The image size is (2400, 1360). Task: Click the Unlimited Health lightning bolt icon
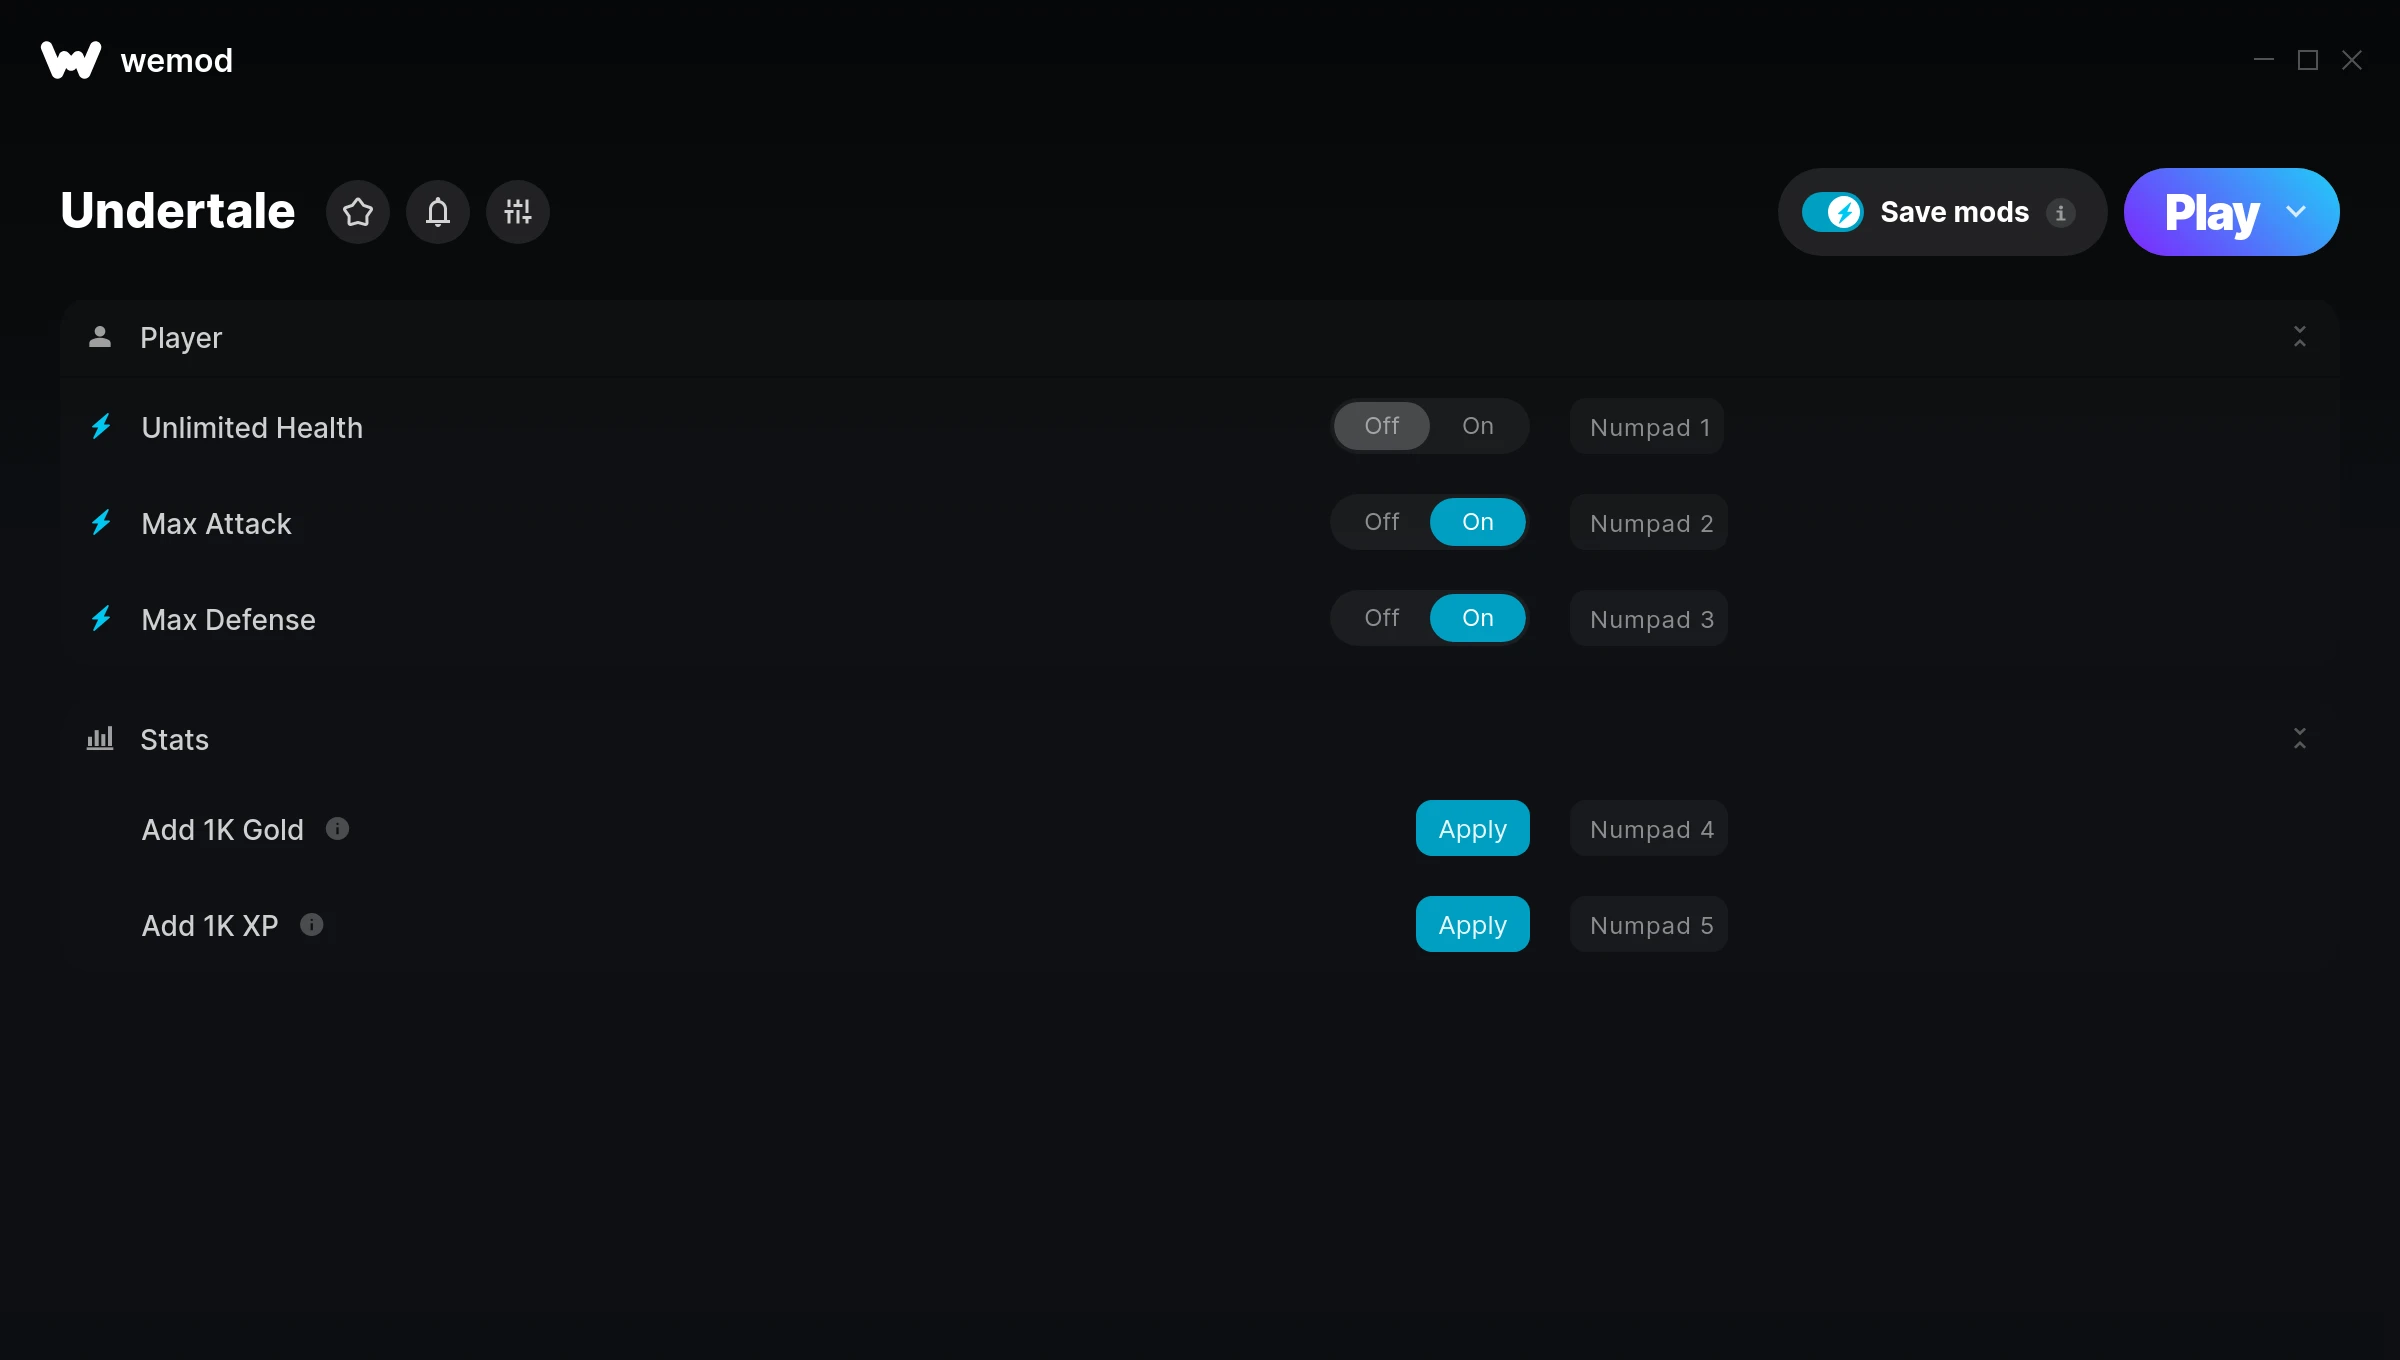coord(101,427)
